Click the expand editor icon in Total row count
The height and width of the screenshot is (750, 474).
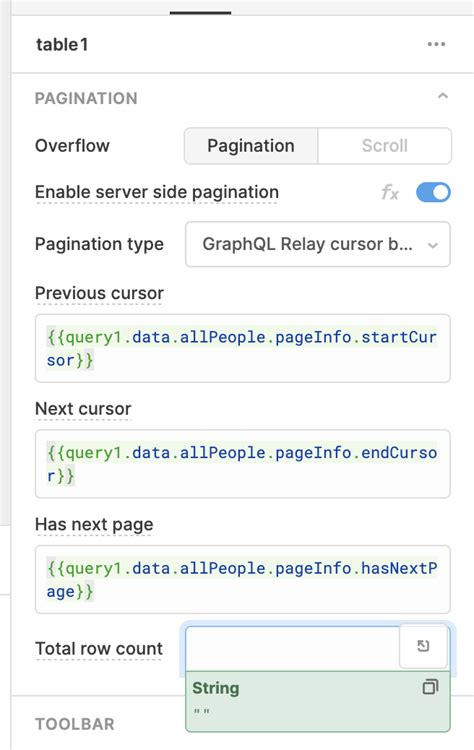coord(423,646)
